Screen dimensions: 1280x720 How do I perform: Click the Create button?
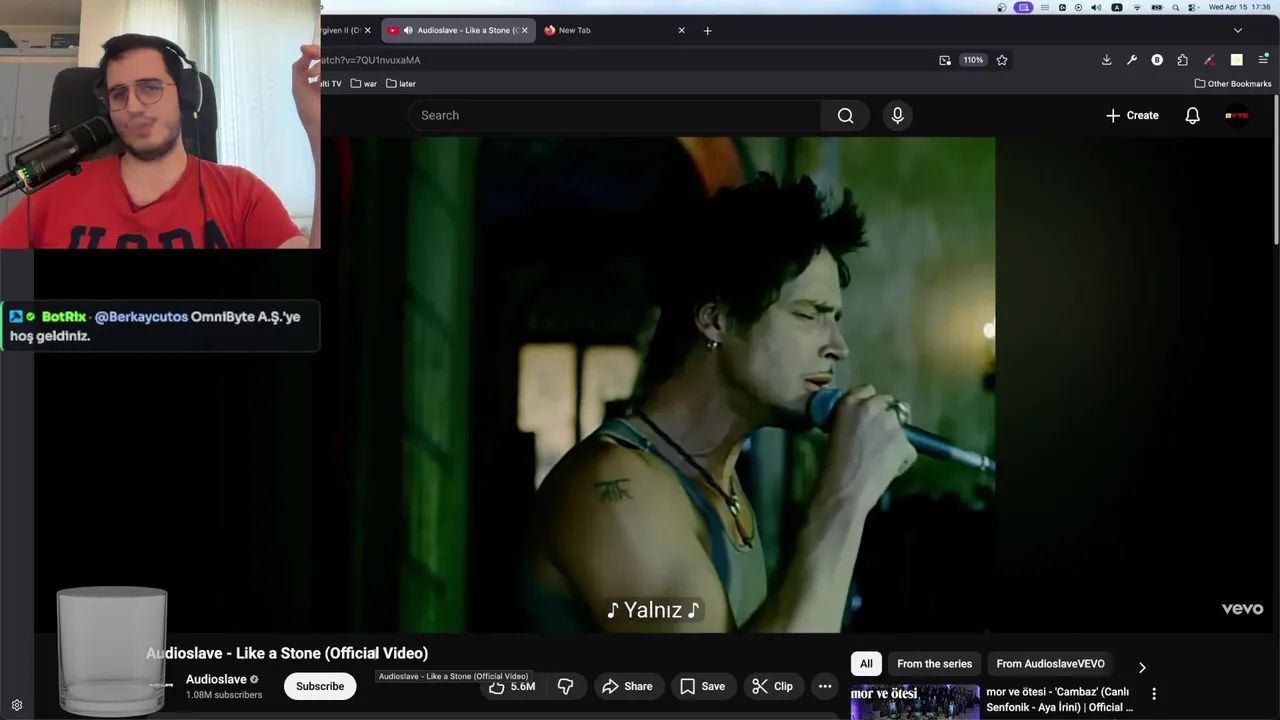(1132, 115)
